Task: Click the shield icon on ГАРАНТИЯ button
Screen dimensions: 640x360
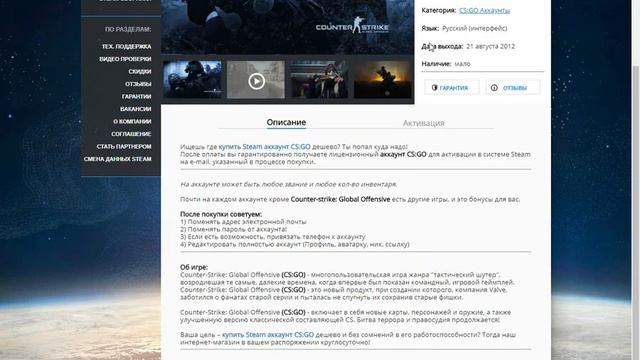Action: (434, 87)
